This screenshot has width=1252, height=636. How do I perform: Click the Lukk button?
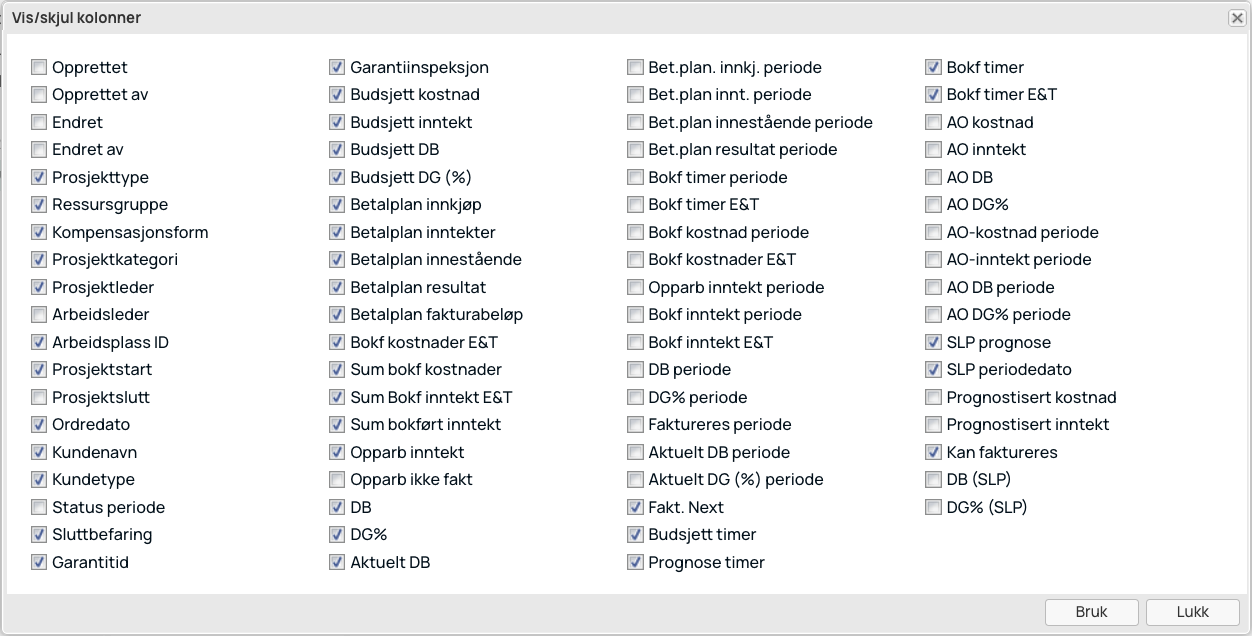(x=1193, y=612)
